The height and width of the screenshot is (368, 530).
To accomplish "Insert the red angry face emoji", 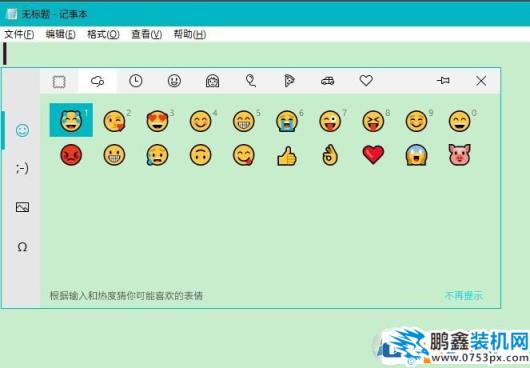I will coord(71,155).
